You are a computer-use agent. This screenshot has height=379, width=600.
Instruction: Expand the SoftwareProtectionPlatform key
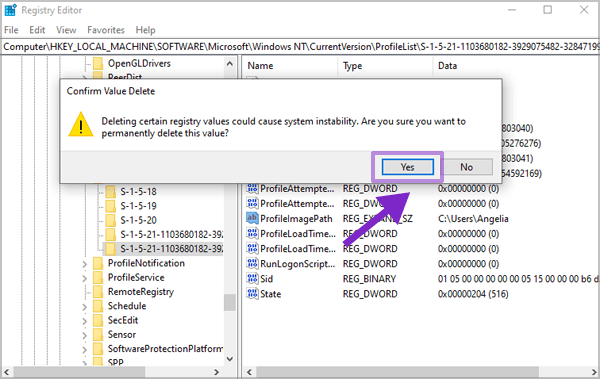tap(85, 350)
